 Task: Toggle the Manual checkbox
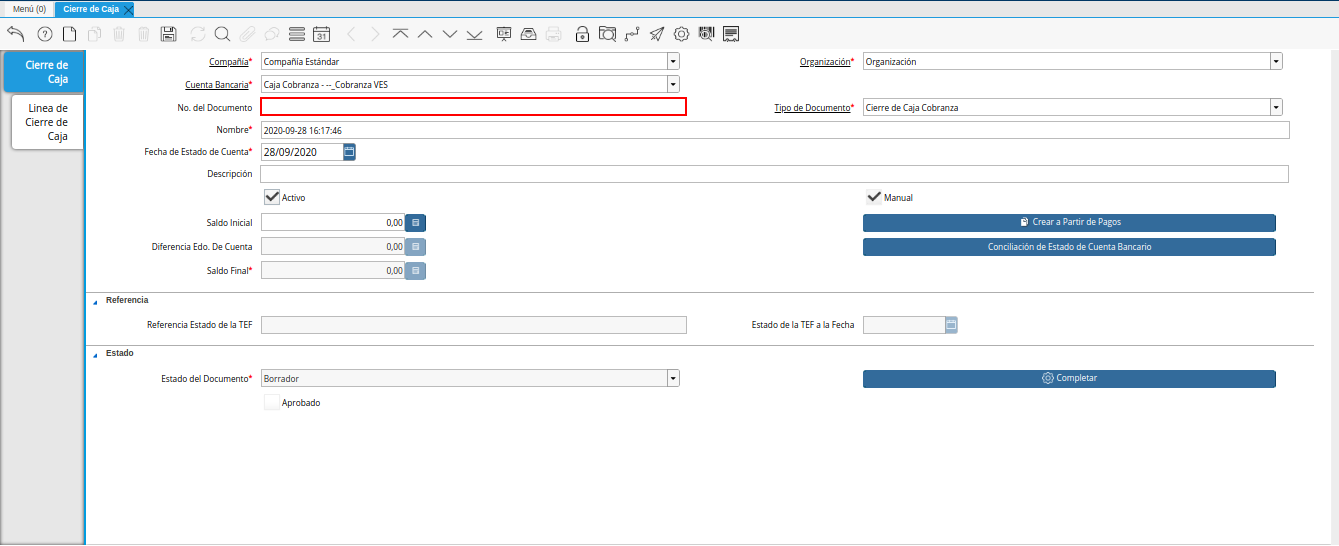(873, 197)
